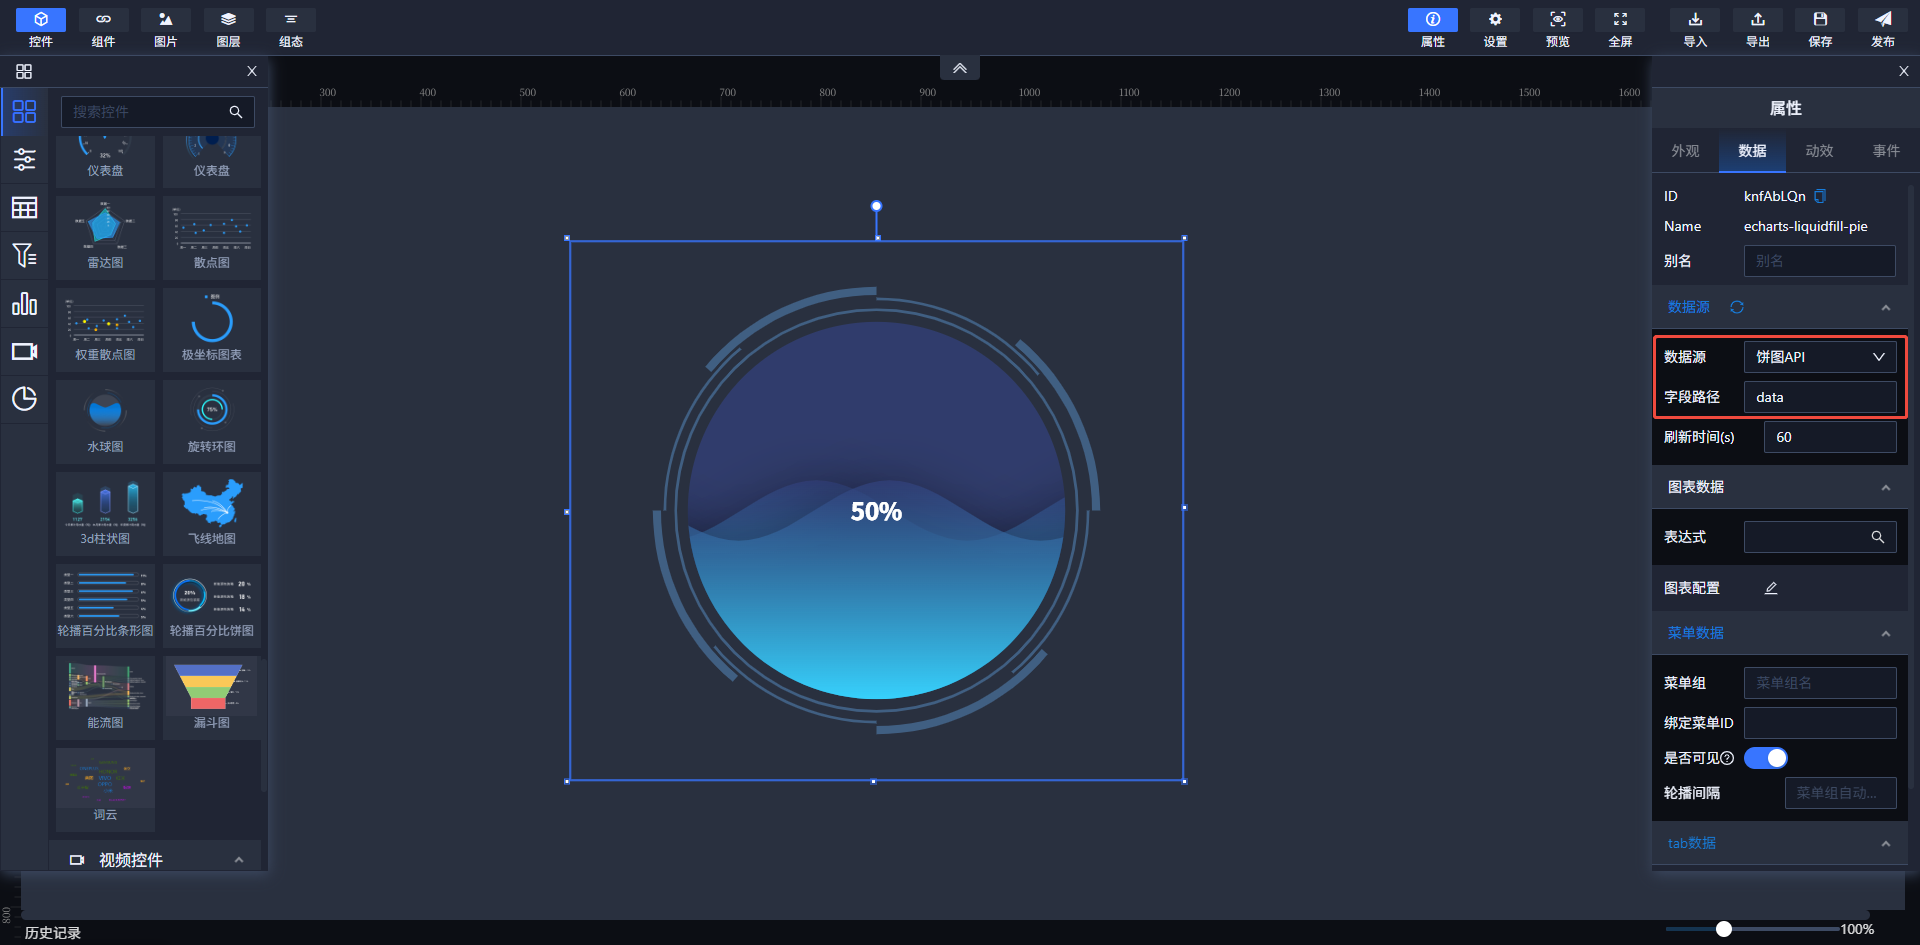This screenshot has width=1920, height=945.
Task: Open the filter category sidebar icon
Action: click(x=24, y=255)
